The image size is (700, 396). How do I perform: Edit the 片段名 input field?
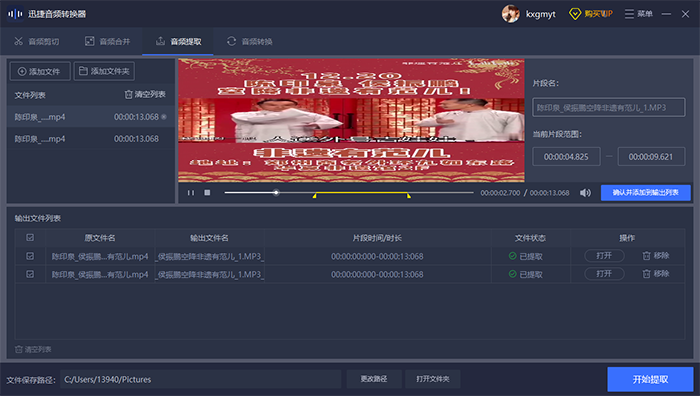(x=608, y=108)
